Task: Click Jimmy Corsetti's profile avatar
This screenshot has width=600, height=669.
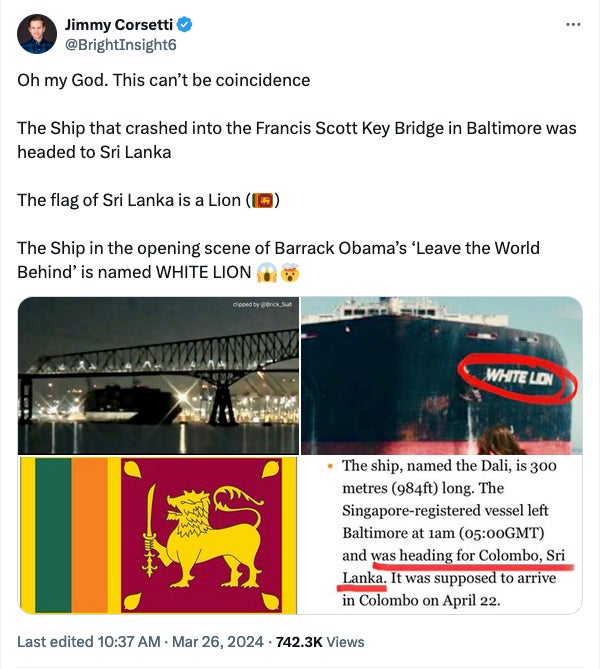Action: [37, 34]
